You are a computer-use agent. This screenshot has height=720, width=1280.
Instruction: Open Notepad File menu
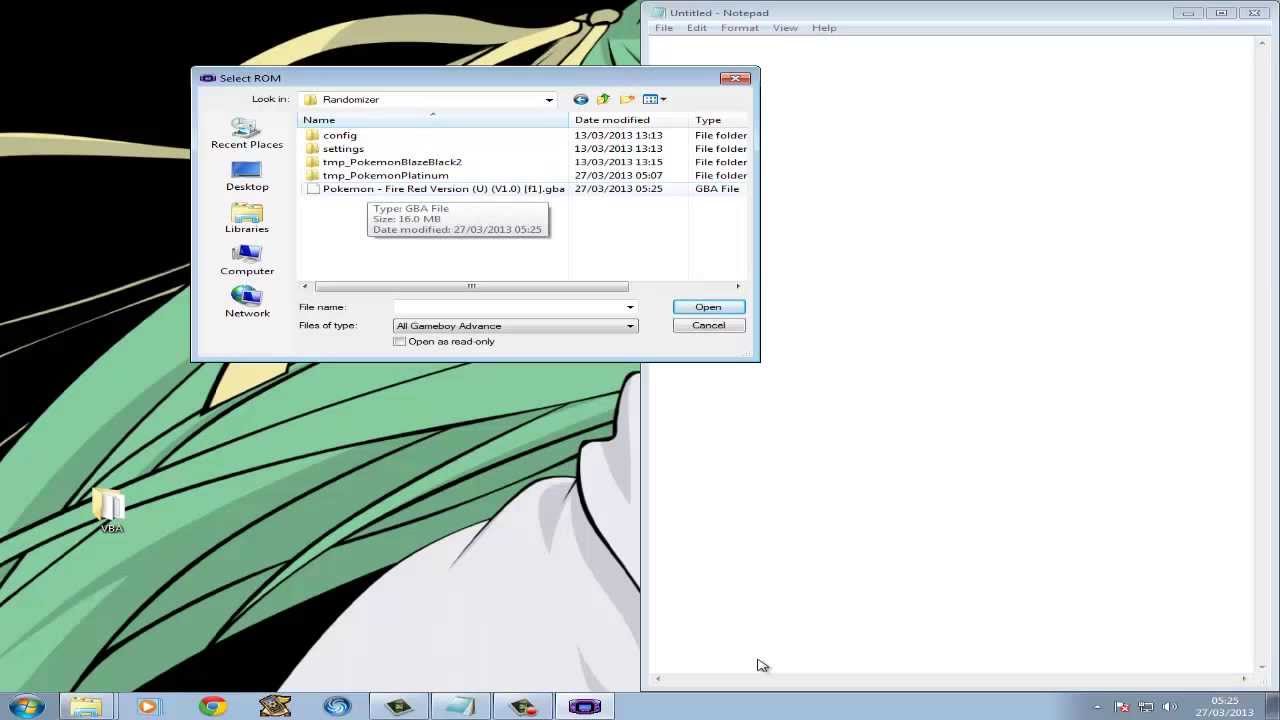tap(664, 28)
